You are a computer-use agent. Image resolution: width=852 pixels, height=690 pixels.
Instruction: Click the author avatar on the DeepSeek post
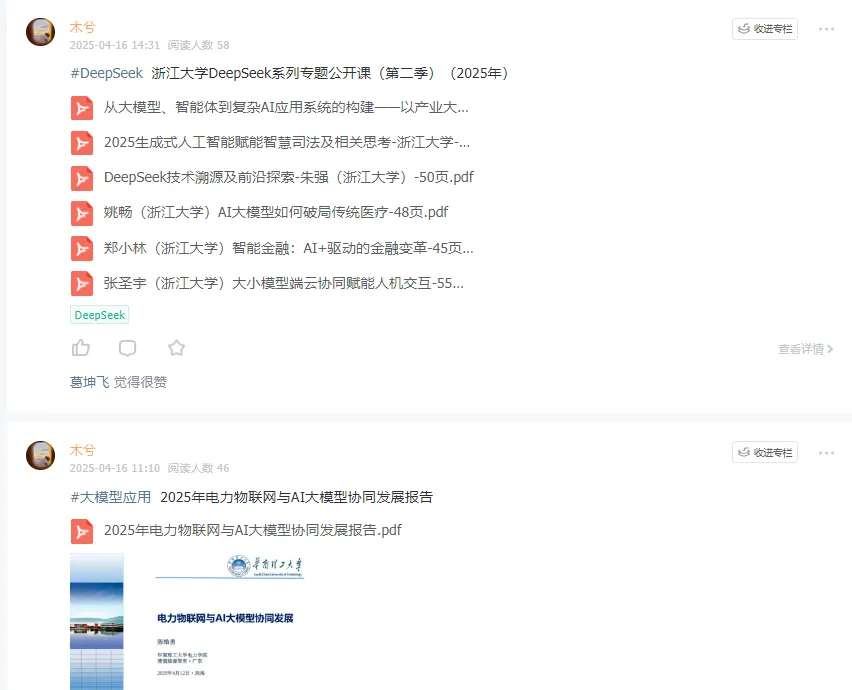click(41, 32)
